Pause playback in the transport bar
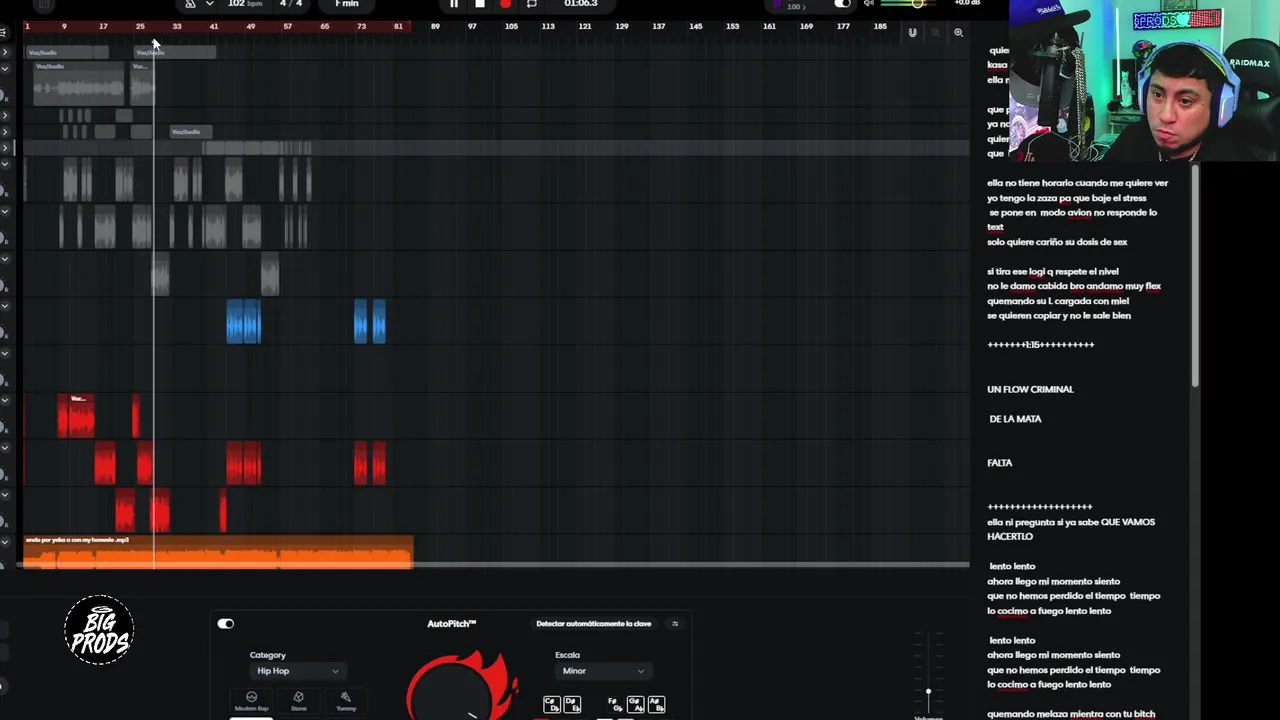 pyautogui.click(x=454, y=4)
